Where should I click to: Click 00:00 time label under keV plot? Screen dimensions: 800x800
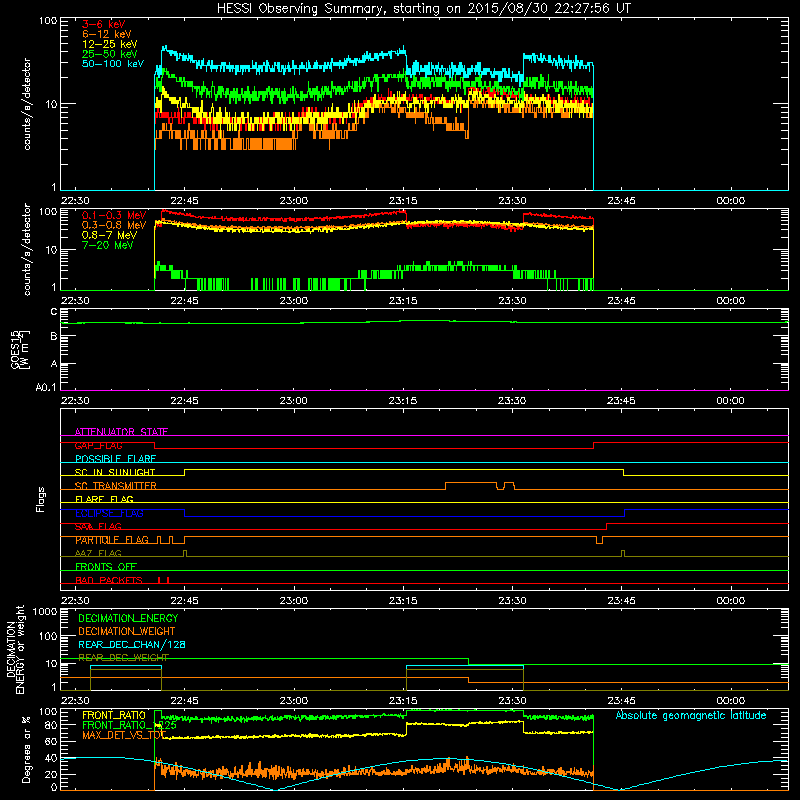(x=731, y=201)
